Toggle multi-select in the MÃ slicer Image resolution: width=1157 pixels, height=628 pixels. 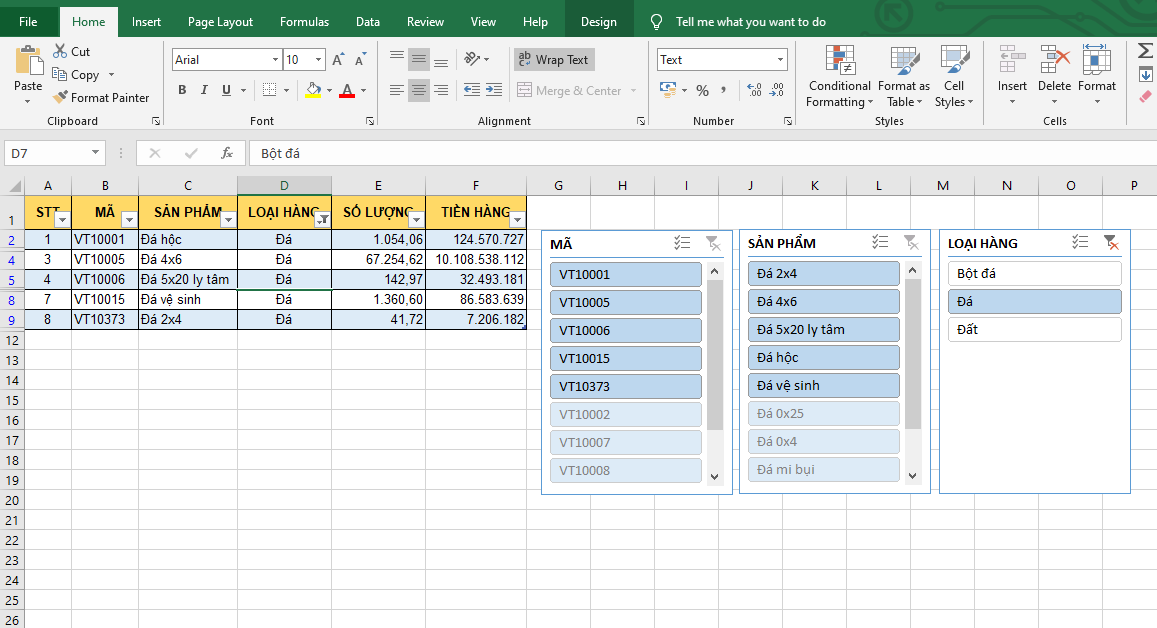point(683,242)
